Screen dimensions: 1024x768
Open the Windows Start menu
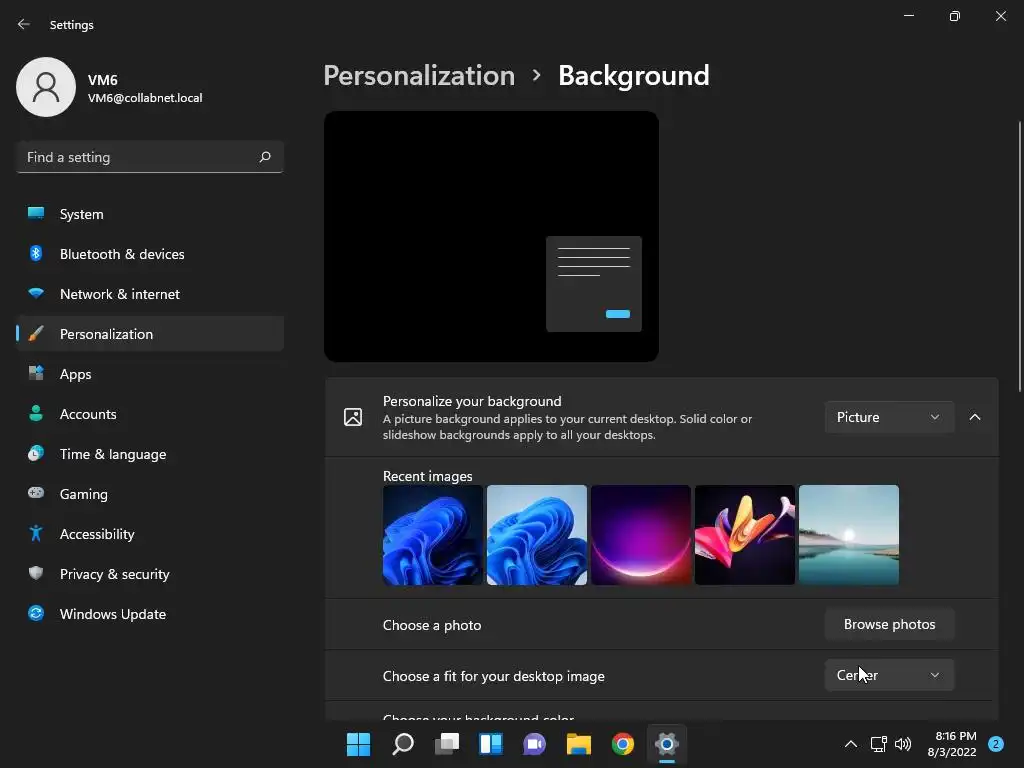[358, 744]
